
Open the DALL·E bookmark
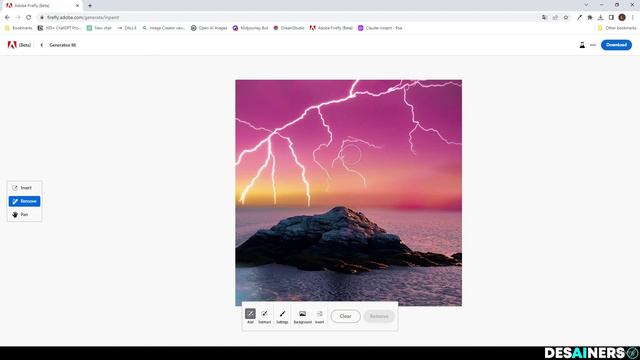127,28
